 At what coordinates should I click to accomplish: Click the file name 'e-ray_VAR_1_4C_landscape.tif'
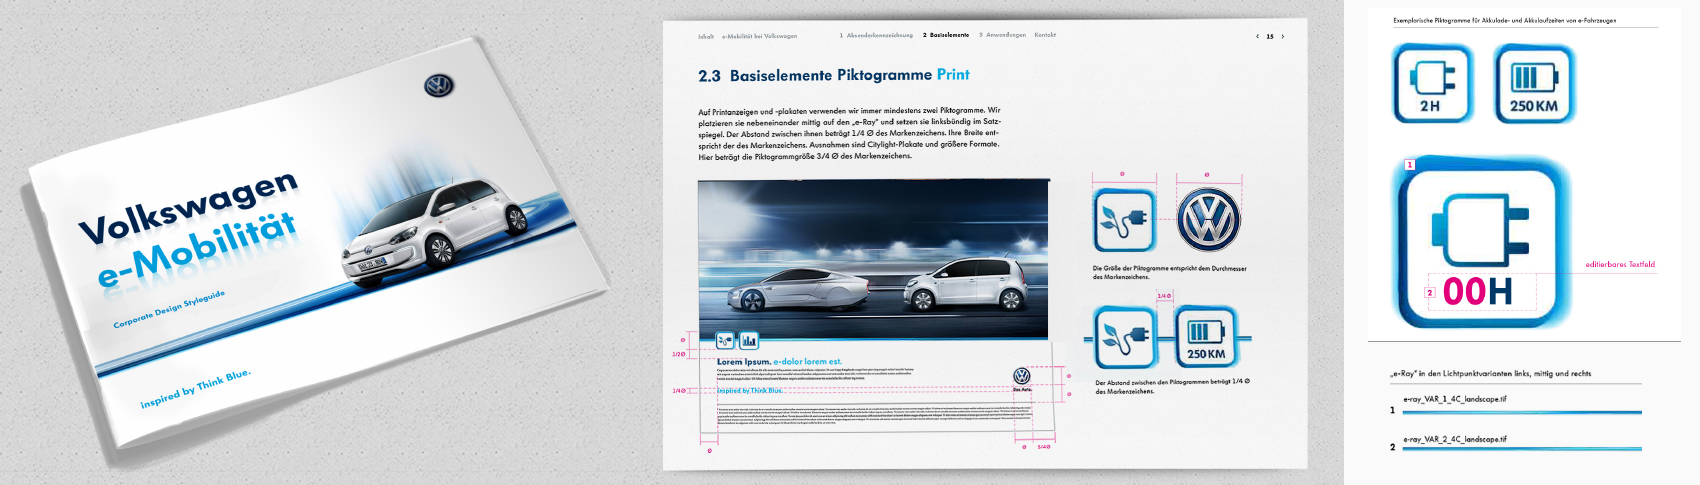[1455, 399]
